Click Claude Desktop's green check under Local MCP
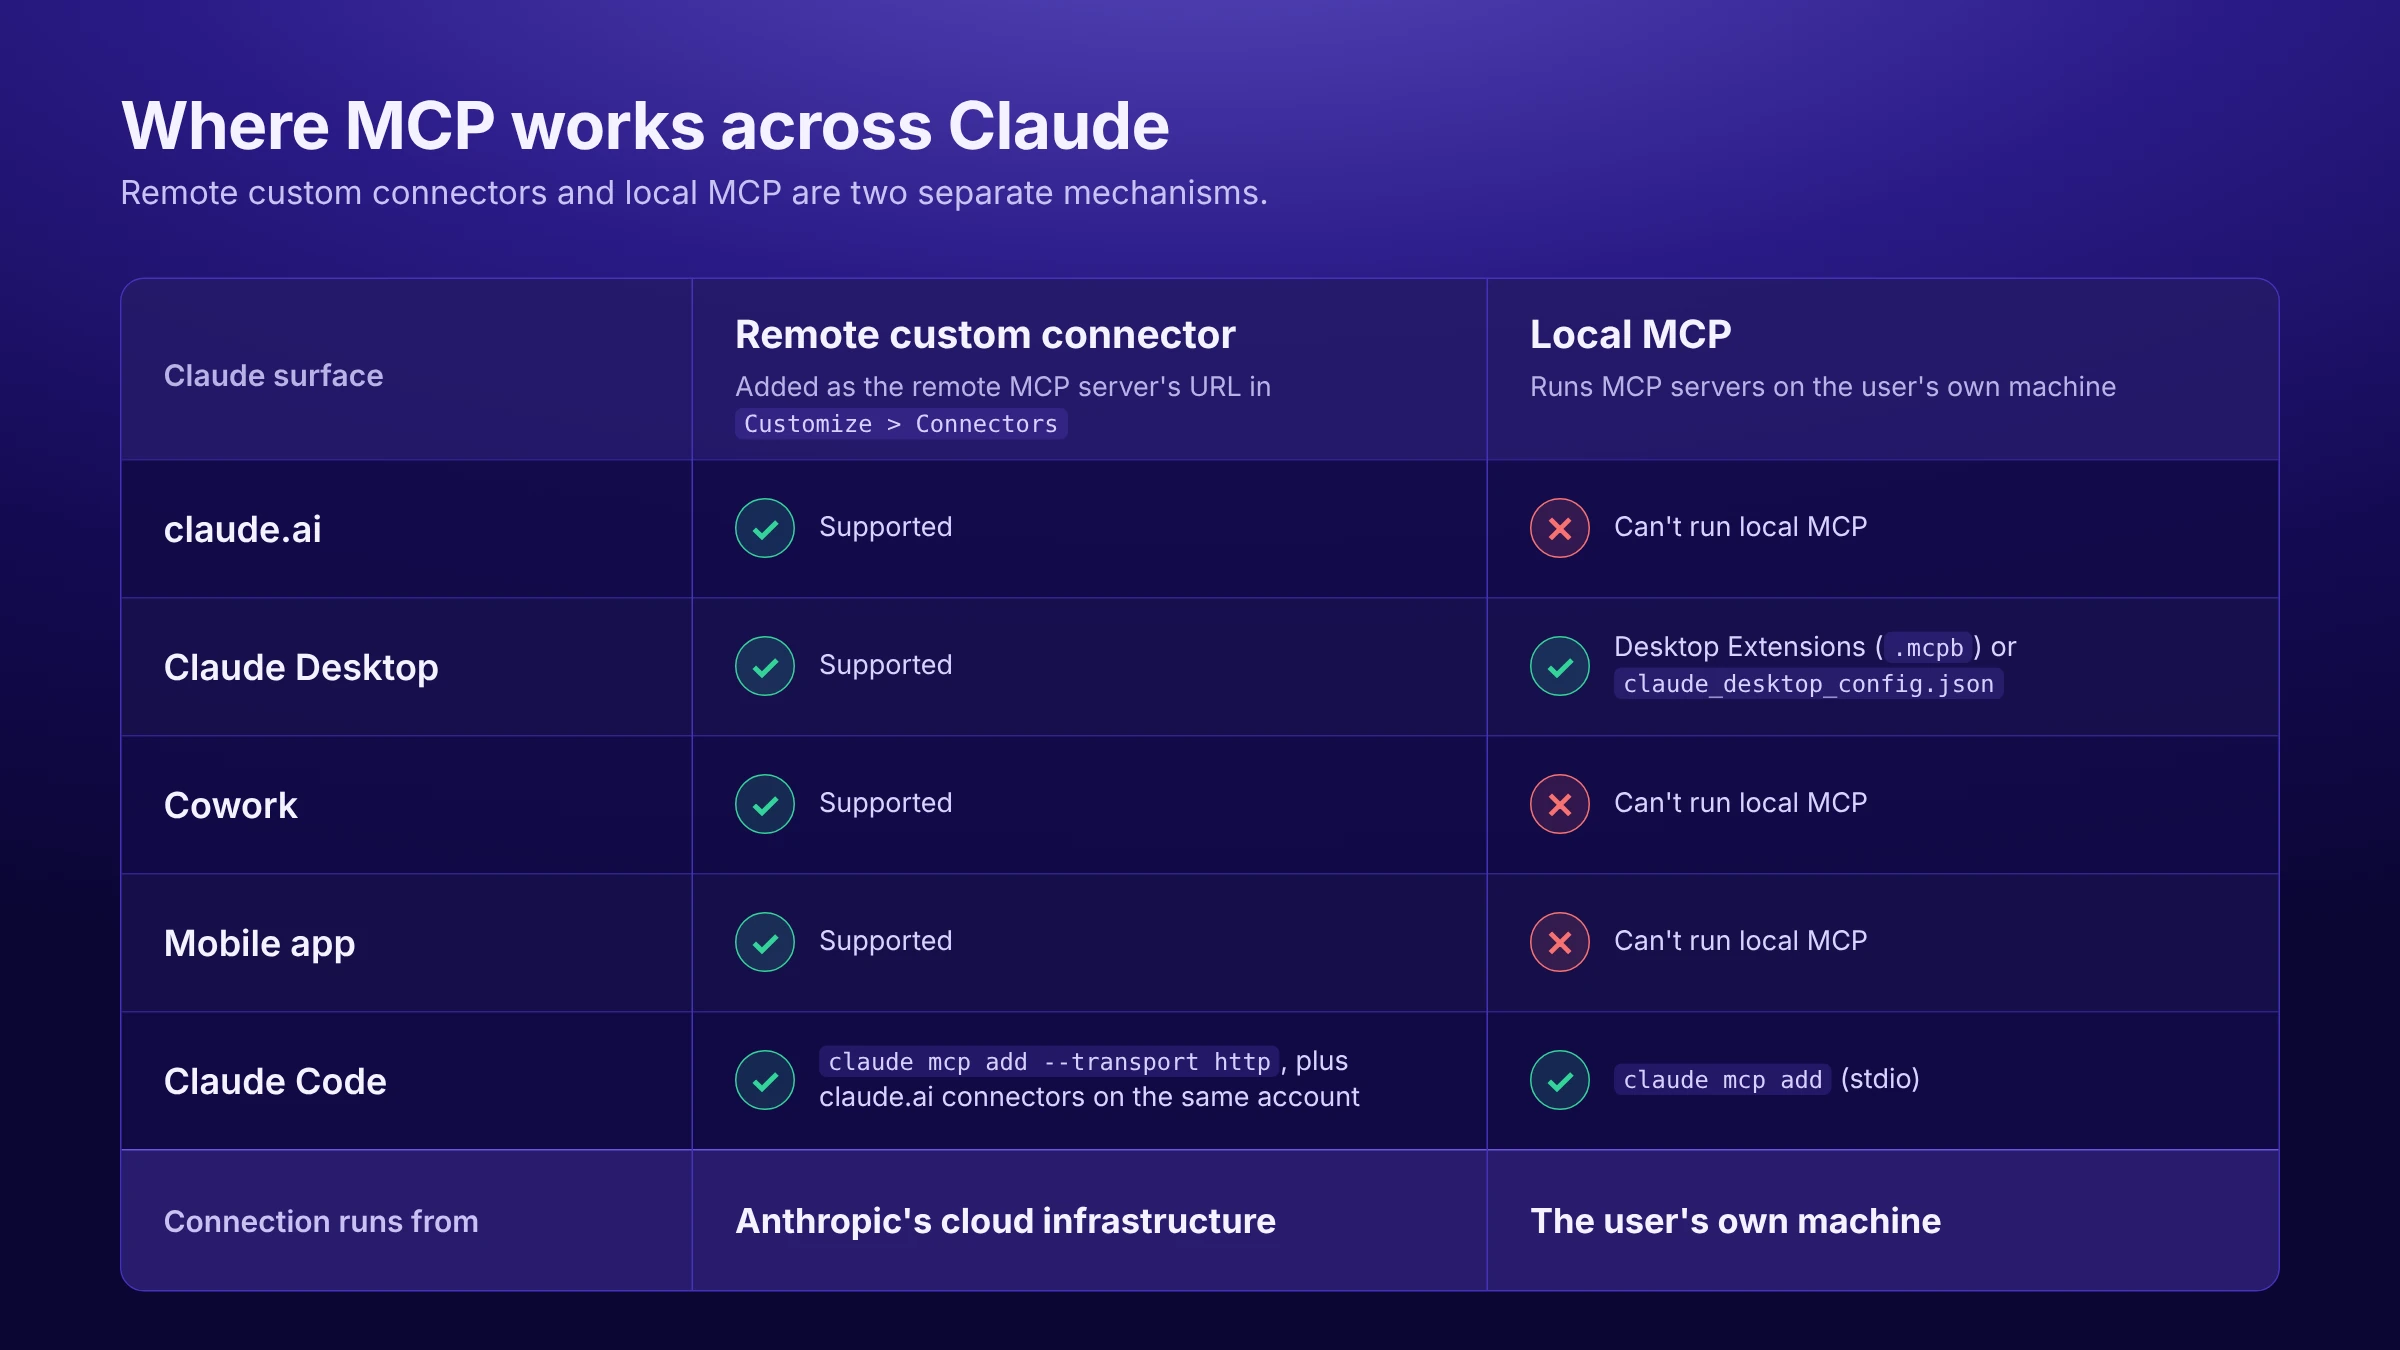The image size is (2400, 1350). (1560, 666)
